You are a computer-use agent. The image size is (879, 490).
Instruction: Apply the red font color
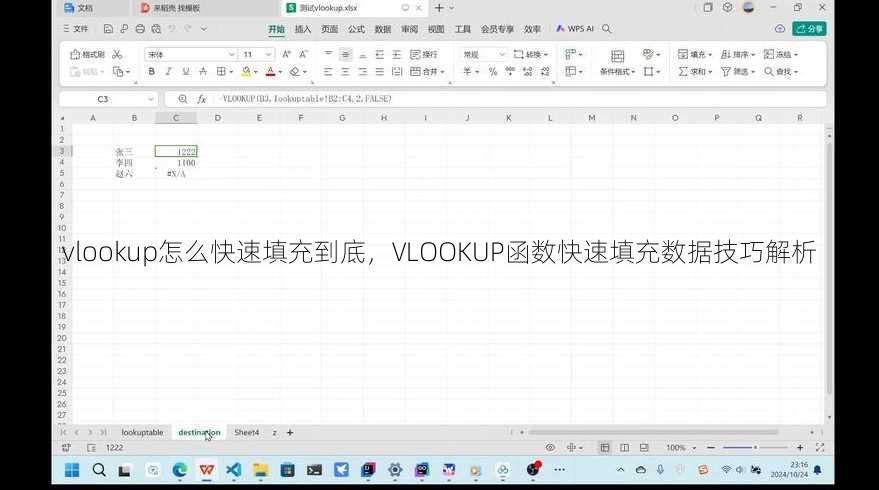(x=271, y=72)
